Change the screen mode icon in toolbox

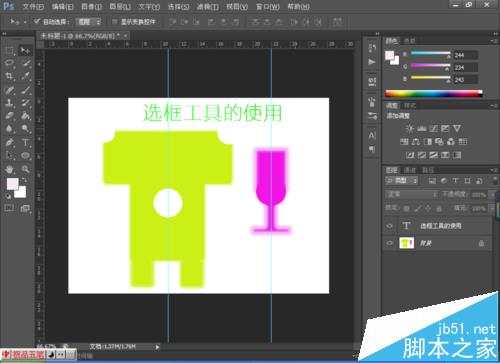(25, 209)
